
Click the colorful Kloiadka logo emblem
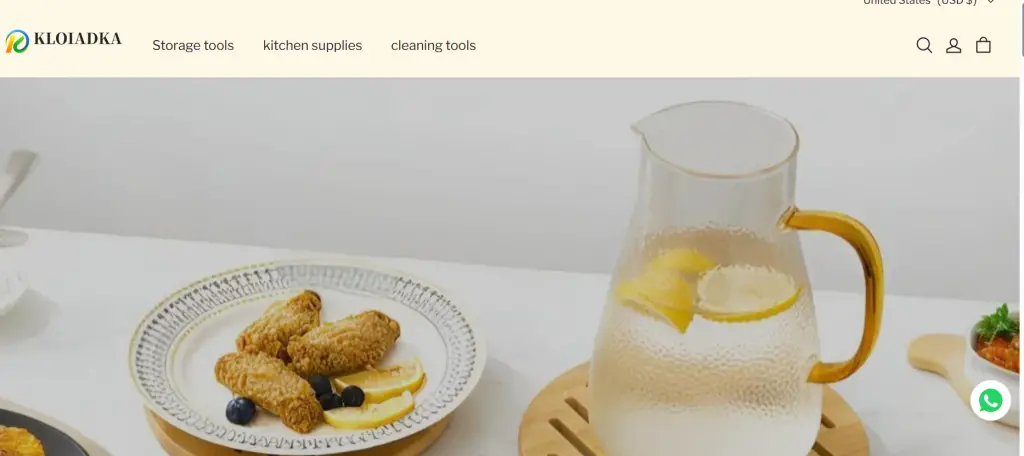tap(17, 41)
